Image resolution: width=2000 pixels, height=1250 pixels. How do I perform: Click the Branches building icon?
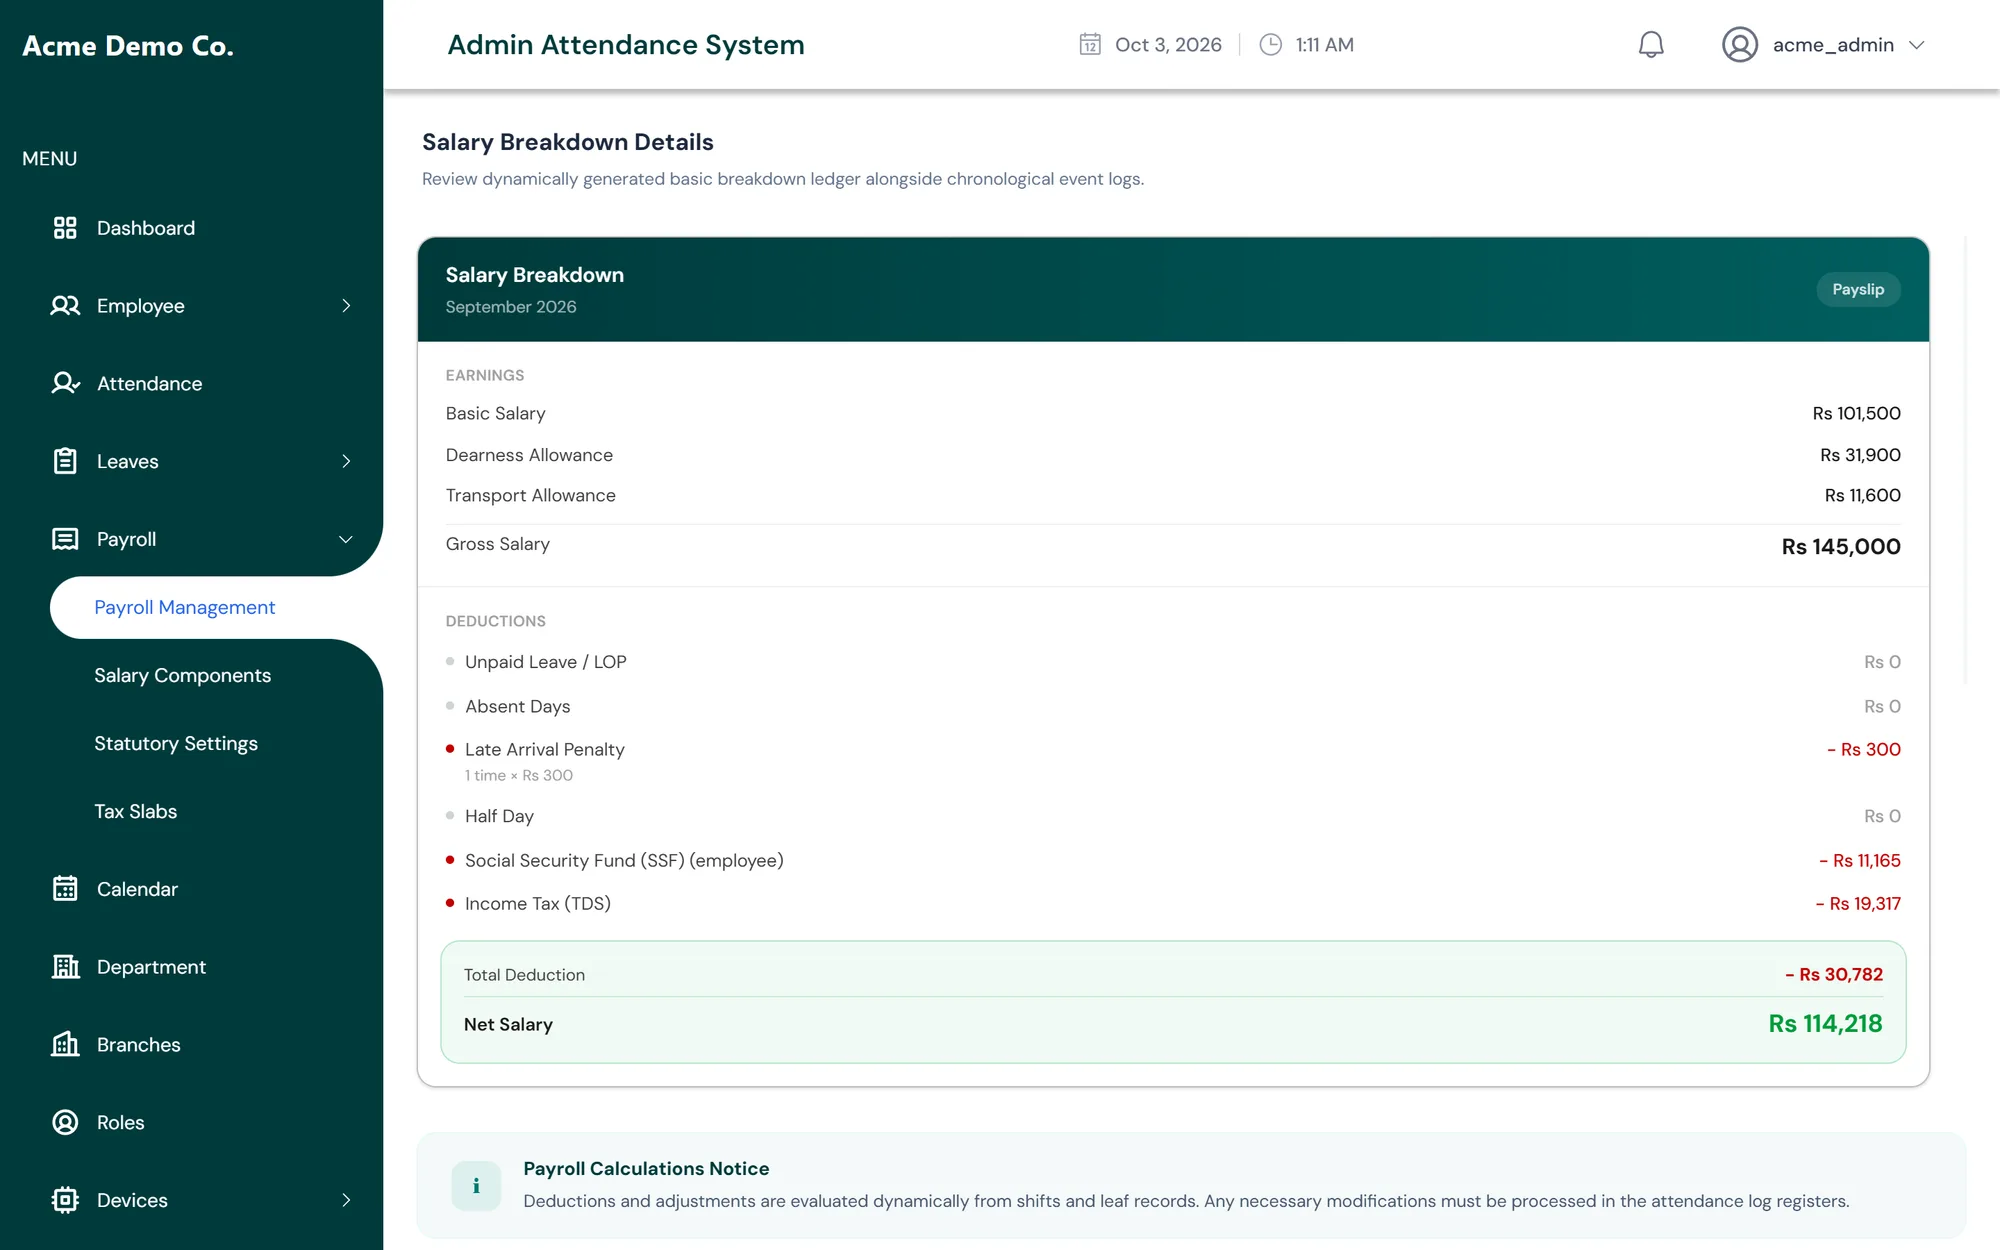coord(65,1045)
